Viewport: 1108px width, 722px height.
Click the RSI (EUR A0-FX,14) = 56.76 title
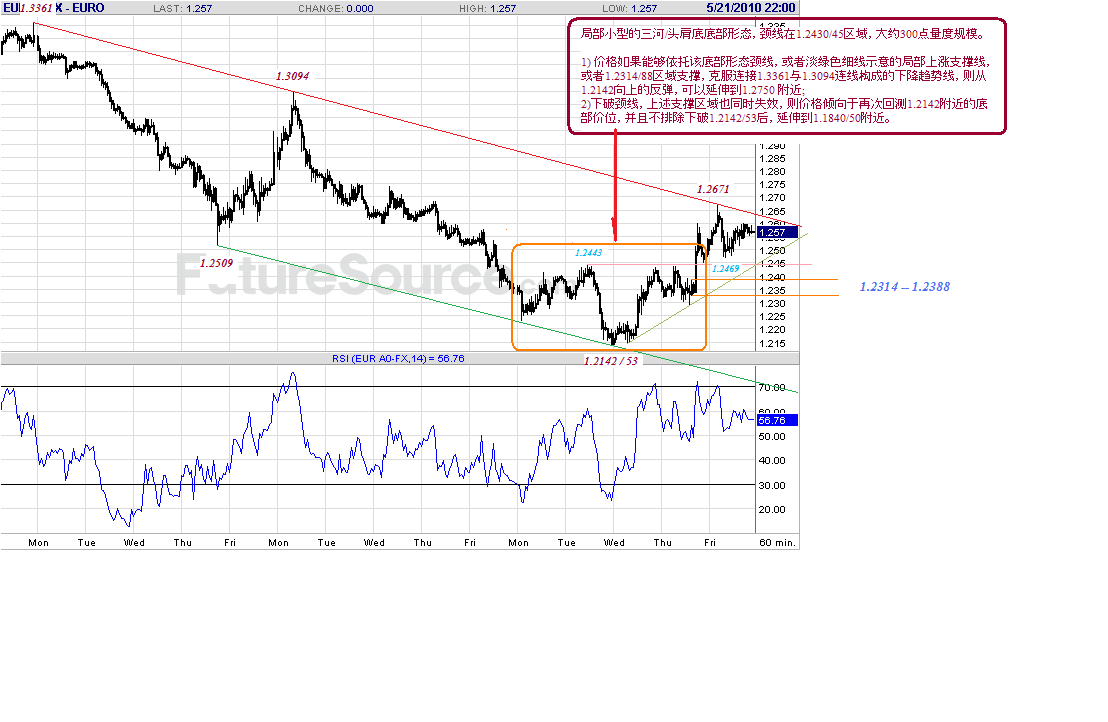click(398, 359)
